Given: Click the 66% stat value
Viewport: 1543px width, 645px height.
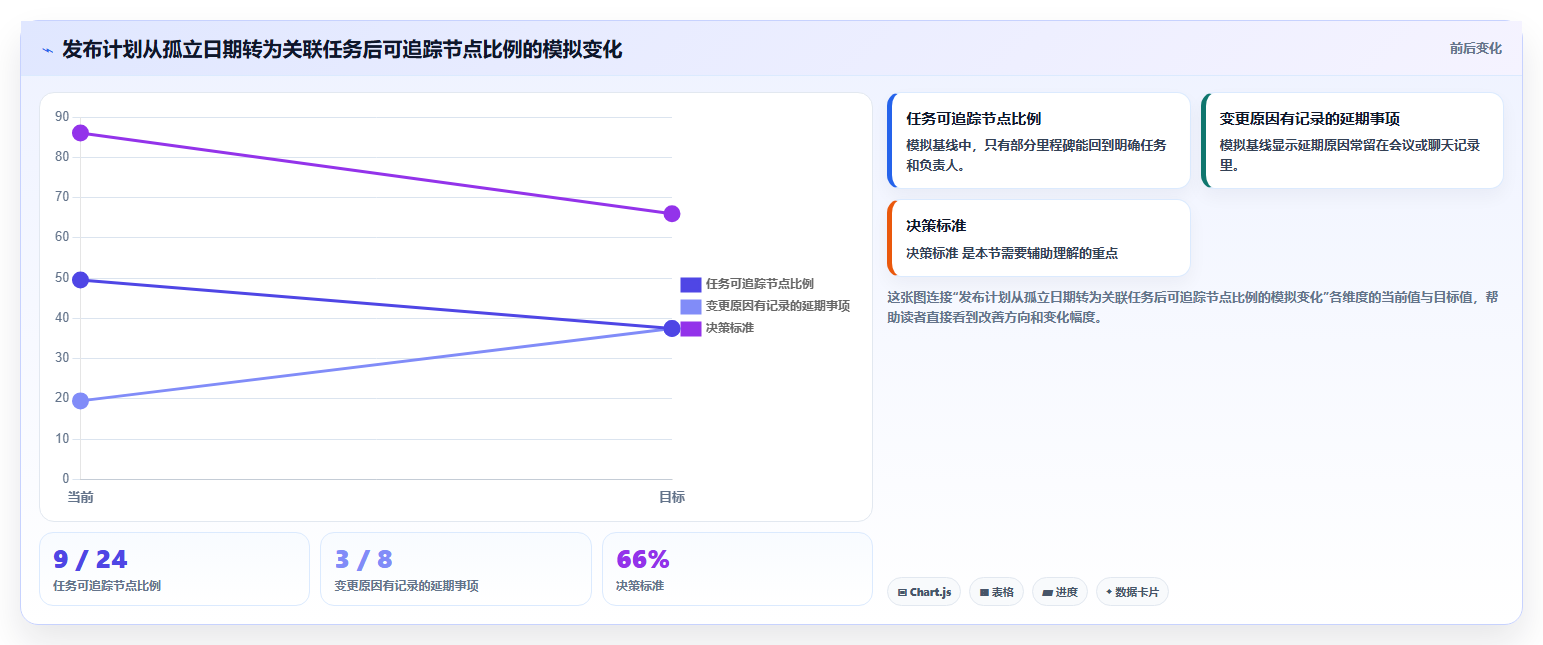Looking at the screenshot, I should click(x=643, y=559).
